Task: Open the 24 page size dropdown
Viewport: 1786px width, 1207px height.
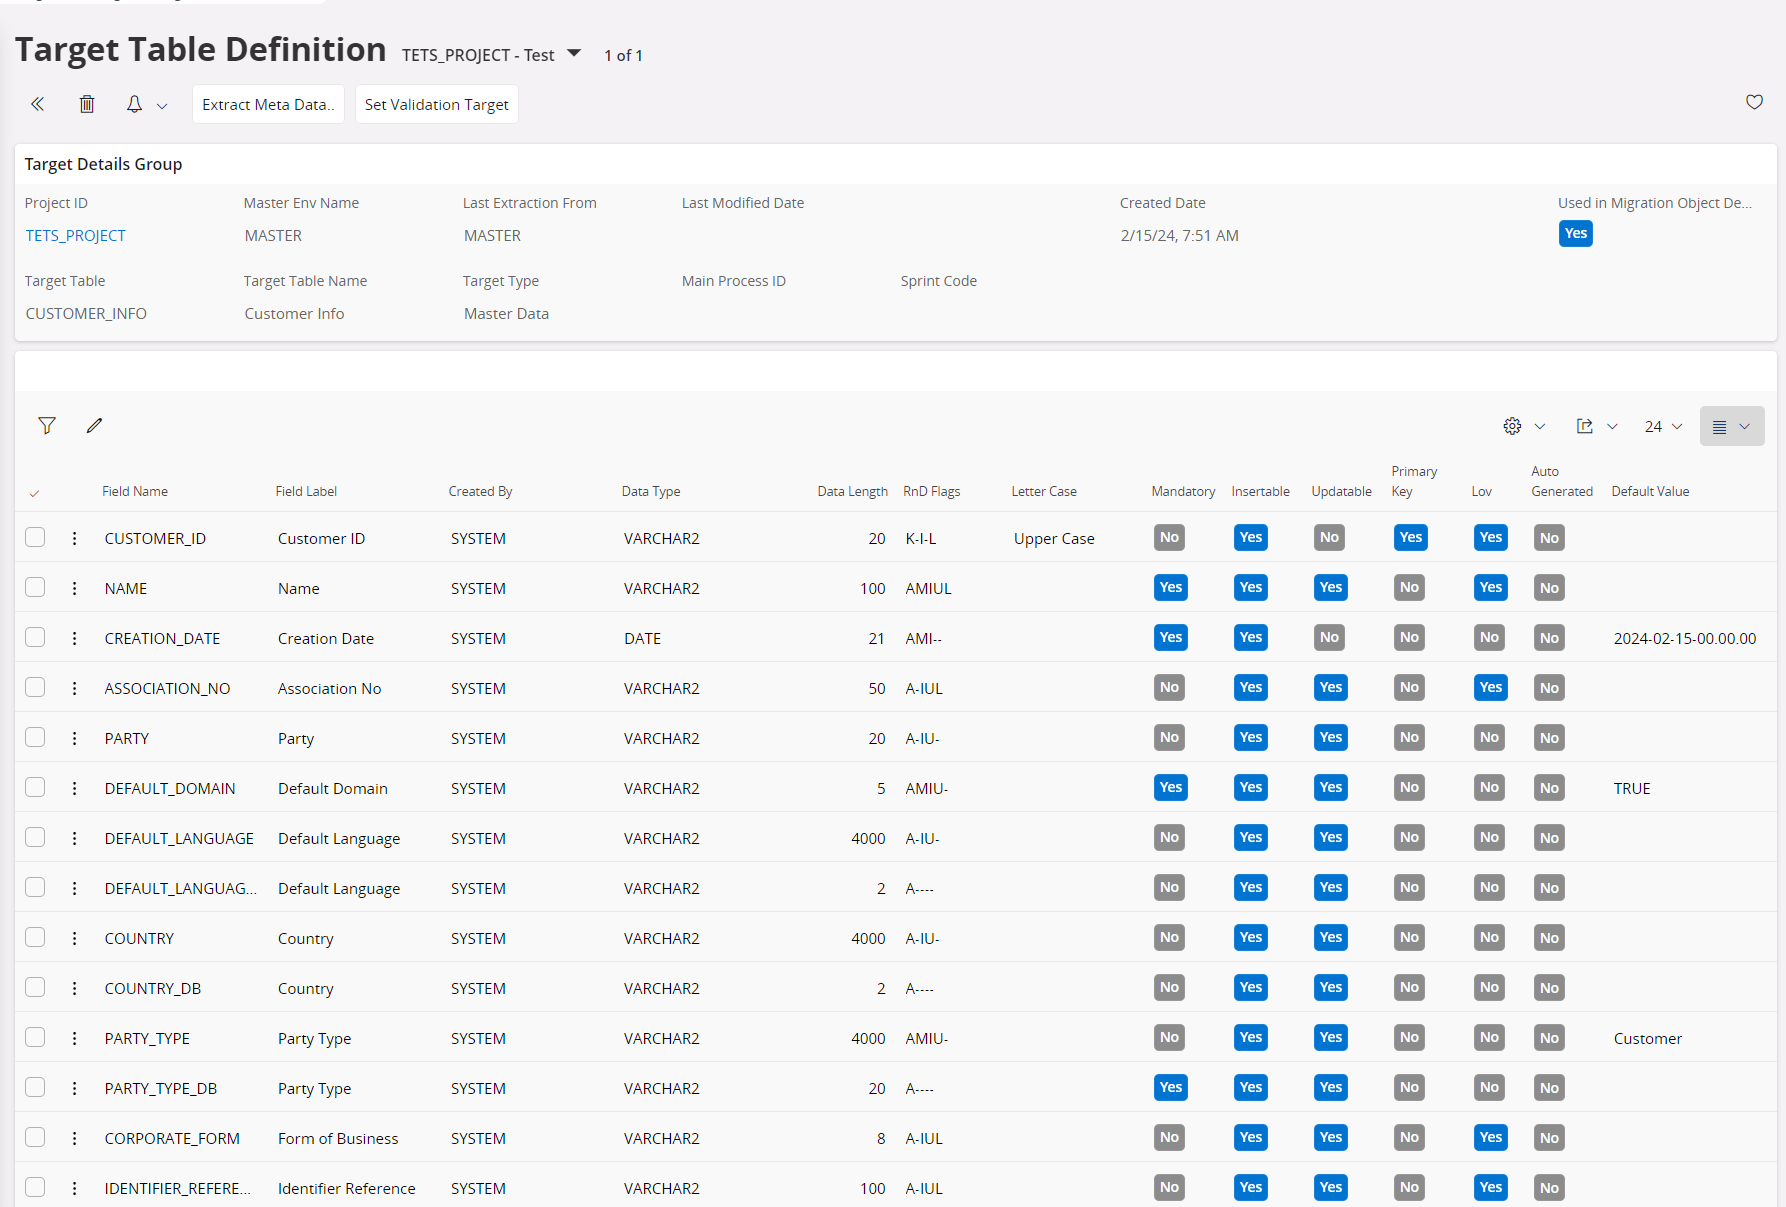Action: tap(1663, 426)
